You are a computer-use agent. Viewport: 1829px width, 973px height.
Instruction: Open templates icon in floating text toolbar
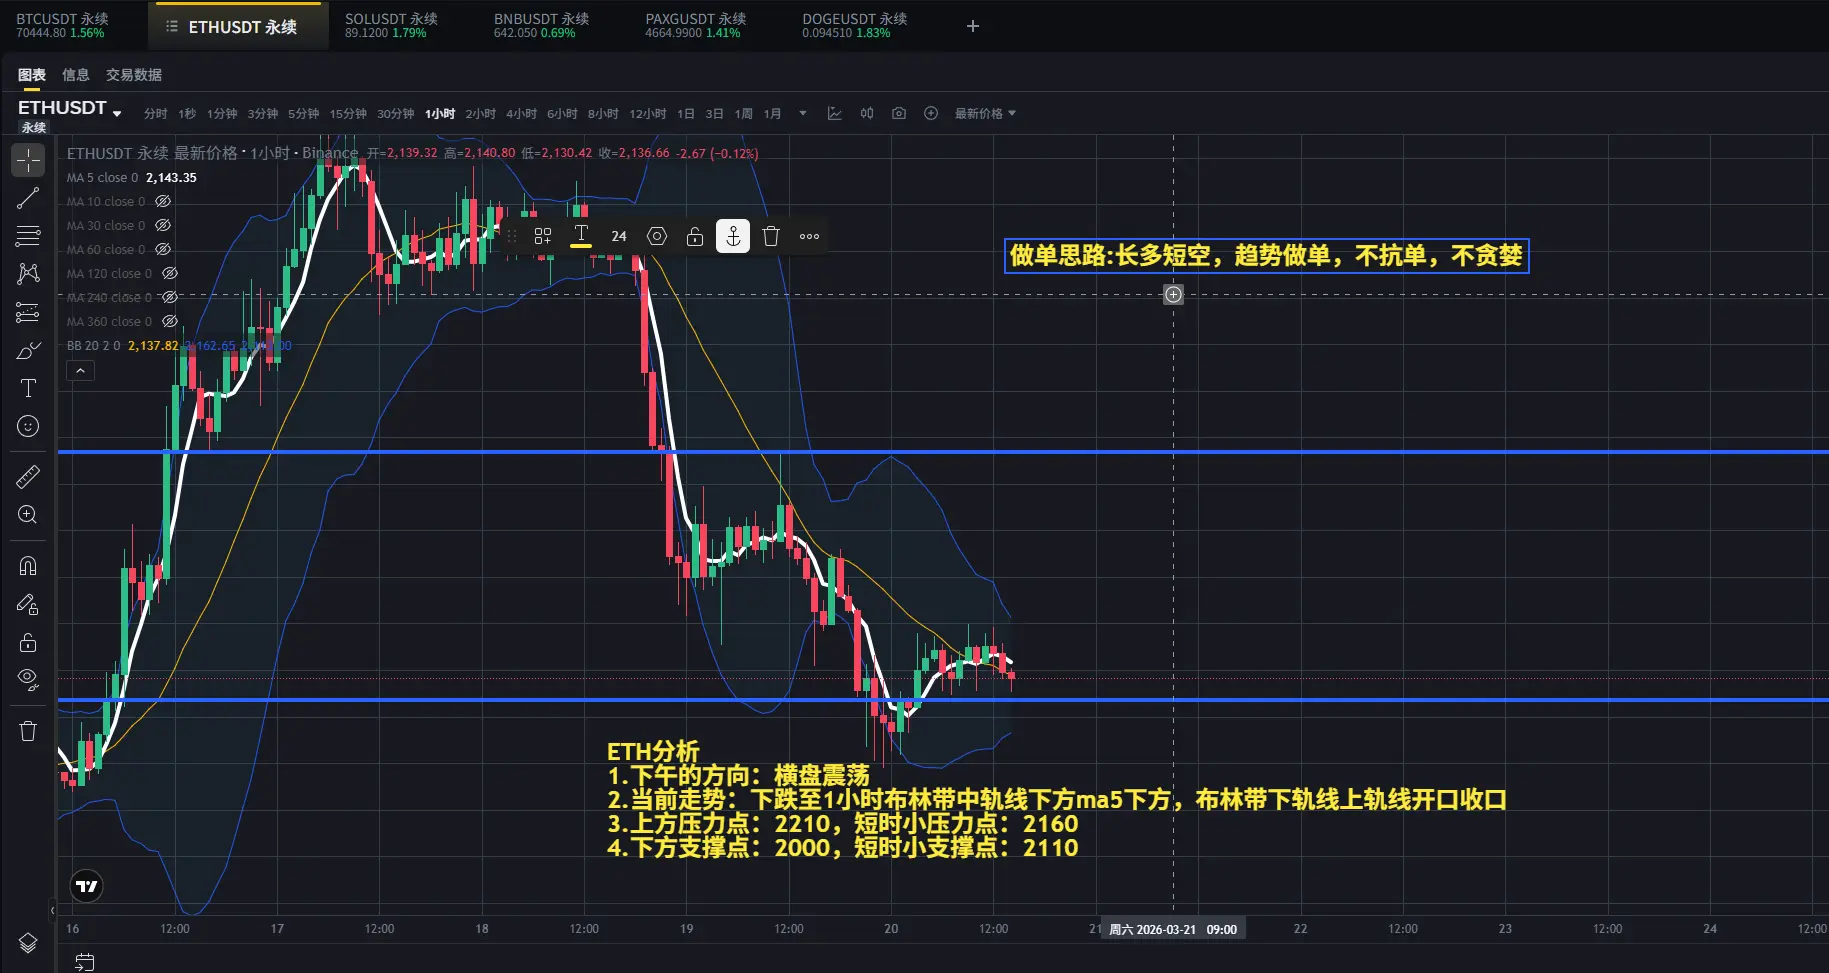point(543,236)
